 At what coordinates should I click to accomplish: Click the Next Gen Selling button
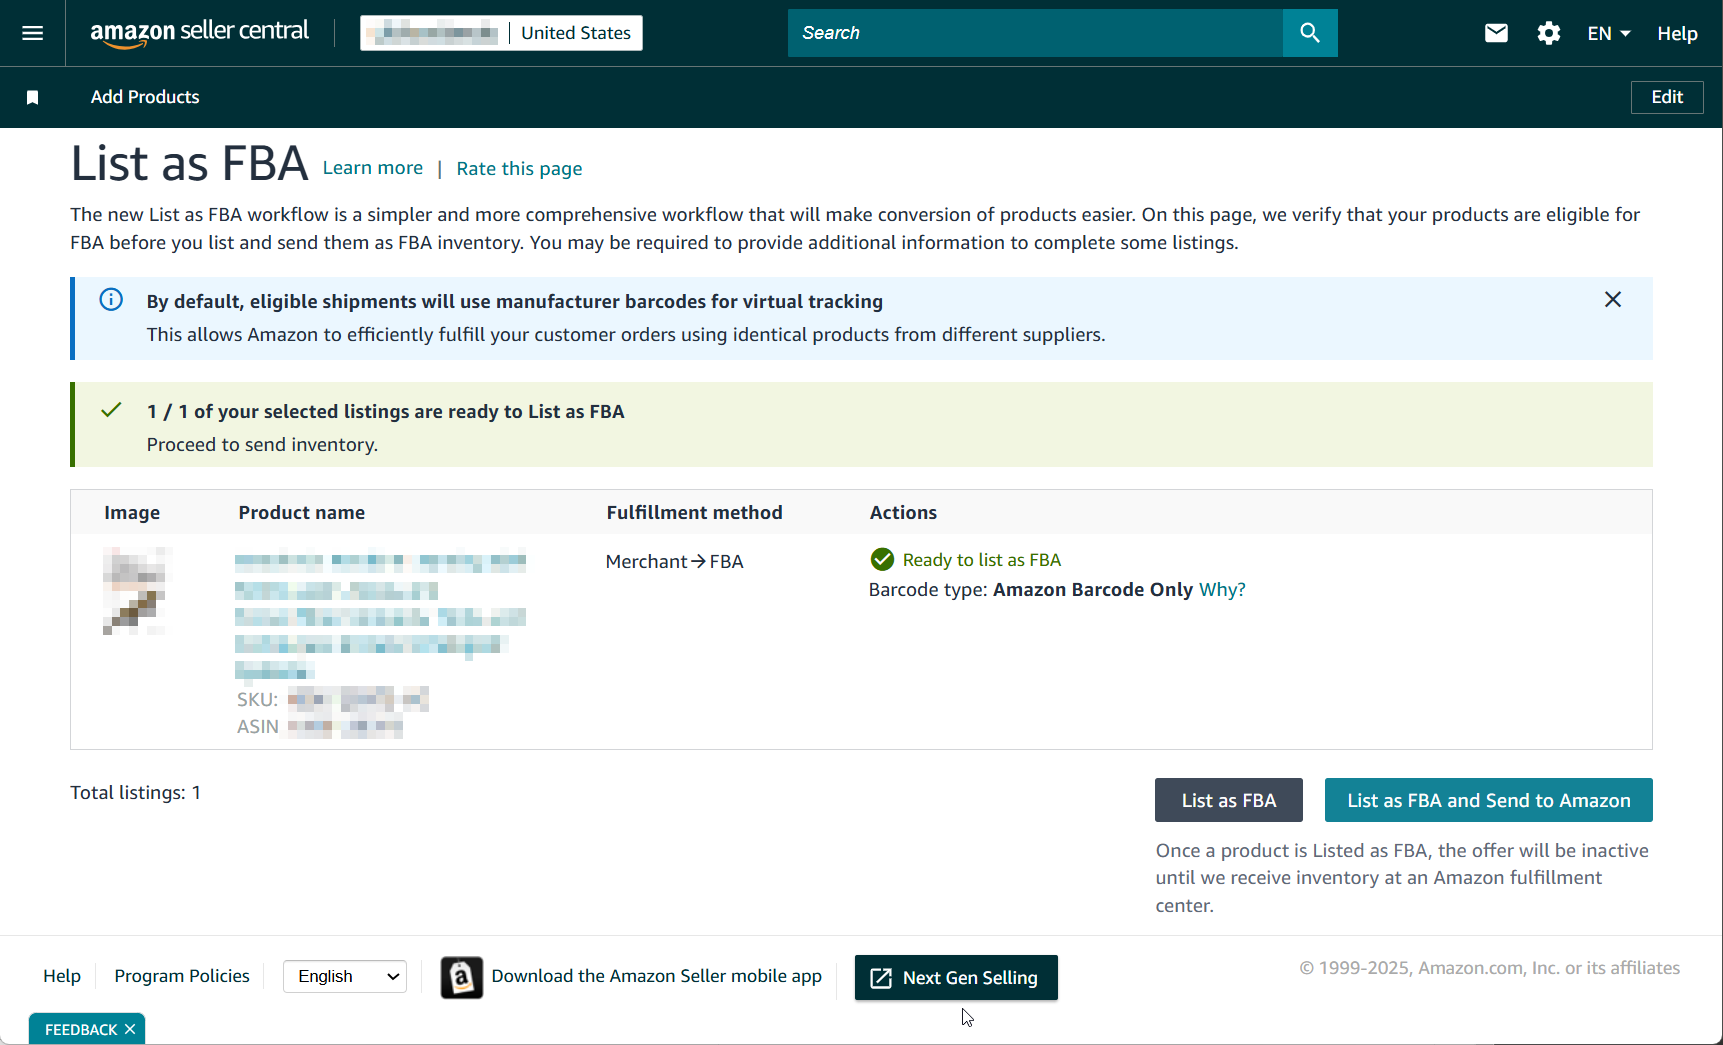coord(956,977)
